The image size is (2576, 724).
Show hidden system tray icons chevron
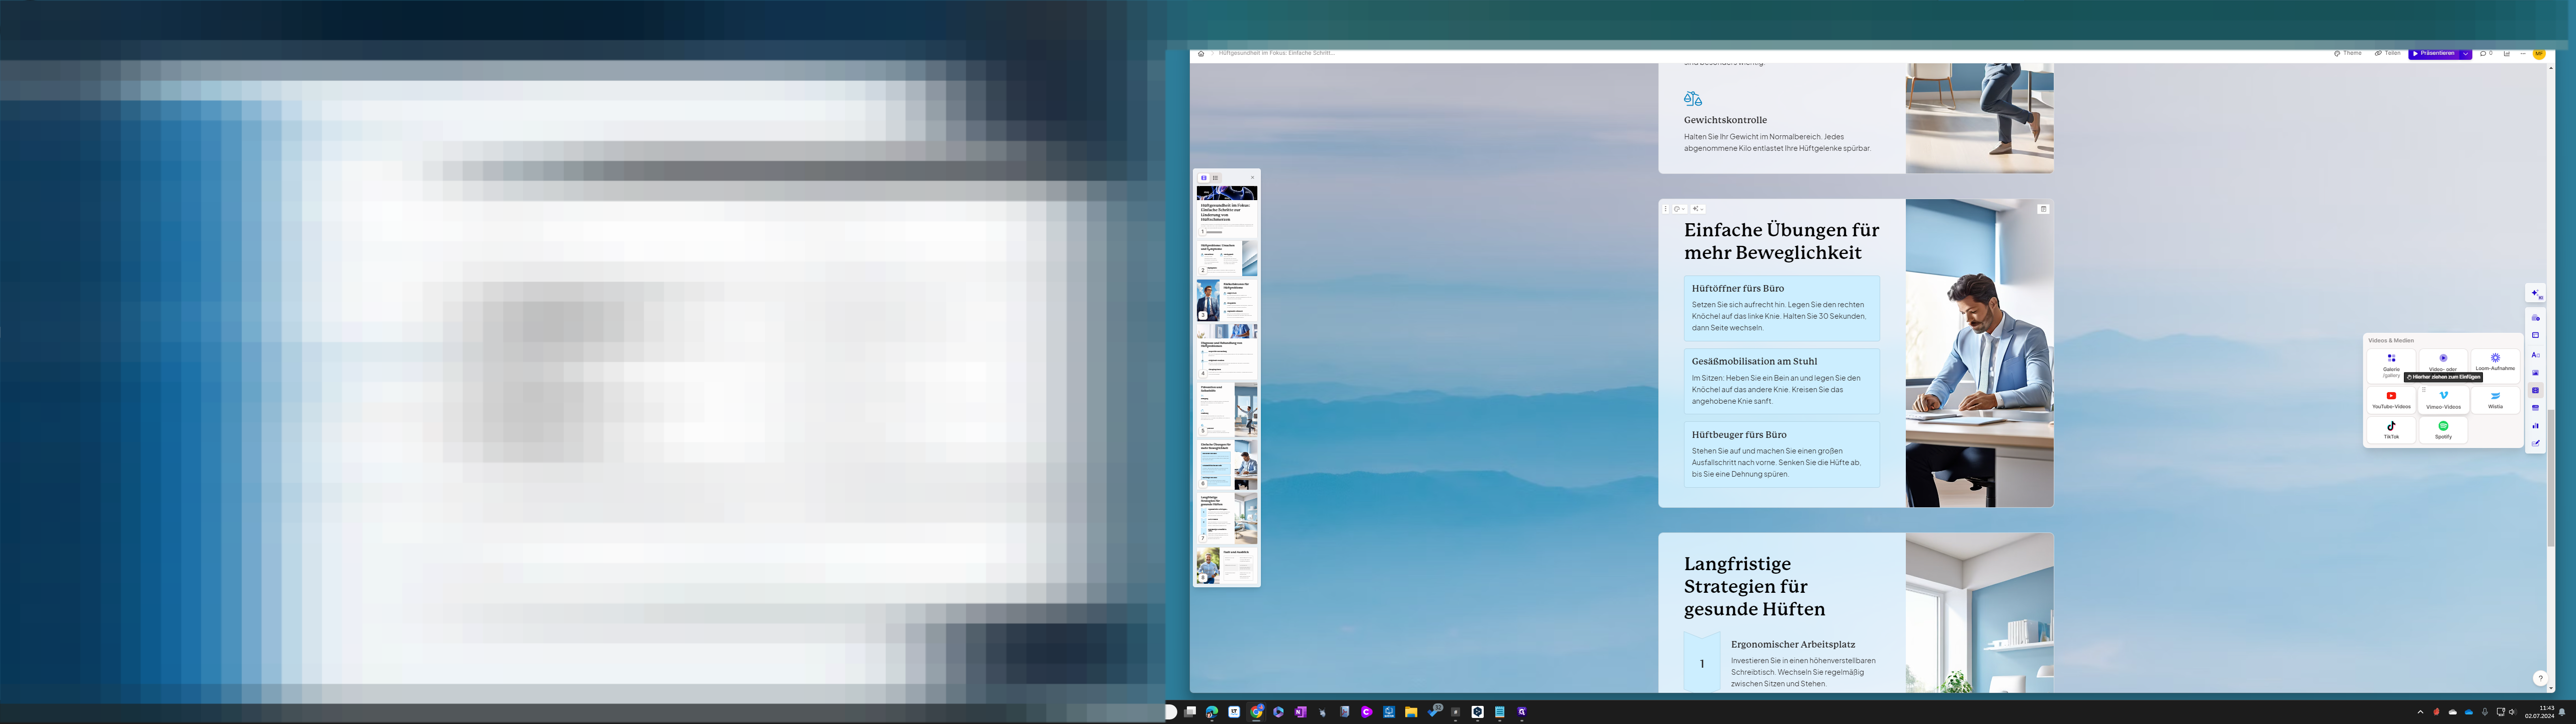pyautogui.click(x=2420, y=712)
